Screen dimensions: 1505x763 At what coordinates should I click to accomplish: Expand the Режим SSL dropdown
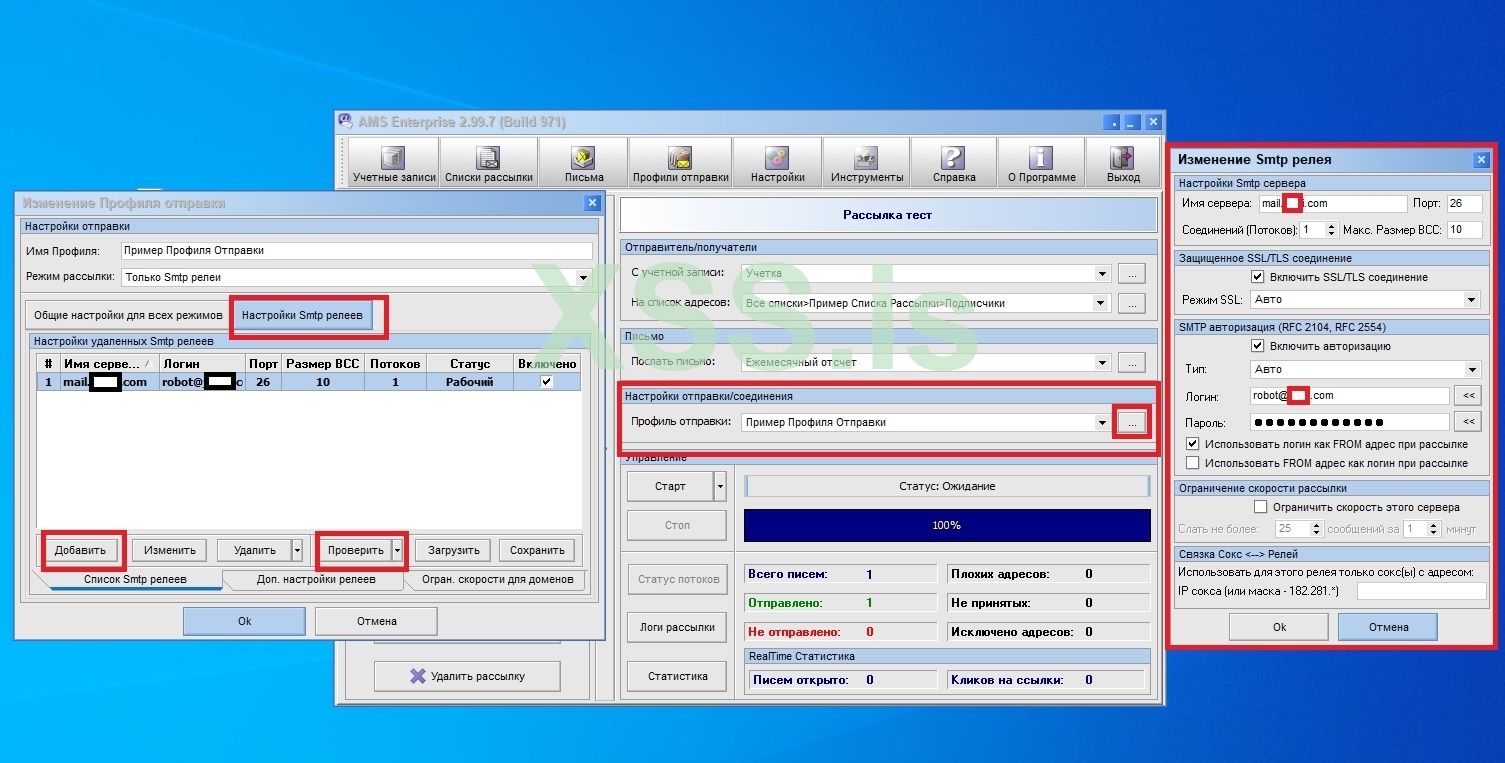click(x=1471, y=299)
